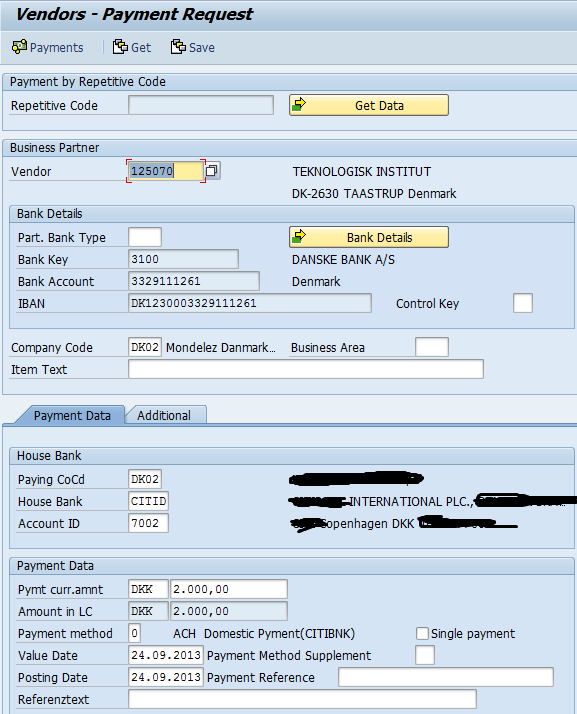577x714 pixels.
Task: Open the Vendor search help icon
Action: (212, 171)
